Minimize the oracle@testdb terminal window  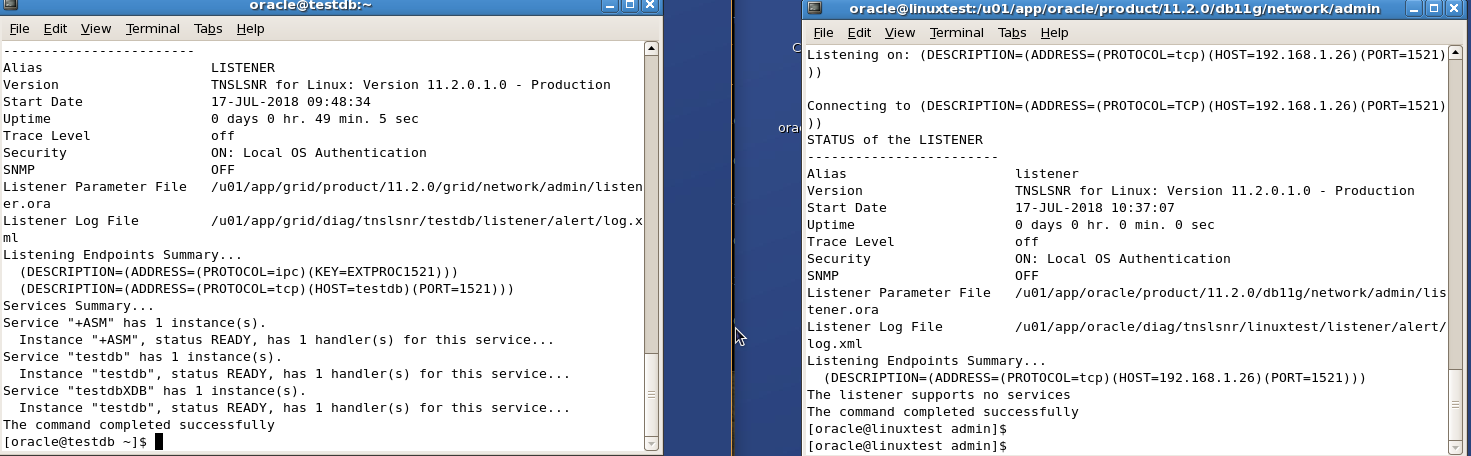pyautogui.click(x=610, y=6)
